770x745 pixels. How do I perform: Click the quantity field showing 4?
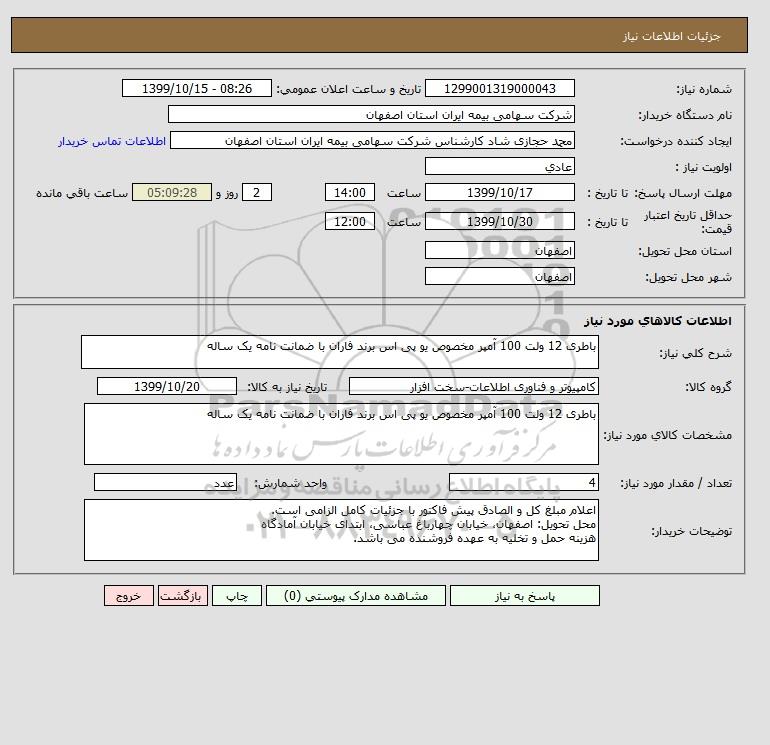pyautogui.click(x=524, y=482)
